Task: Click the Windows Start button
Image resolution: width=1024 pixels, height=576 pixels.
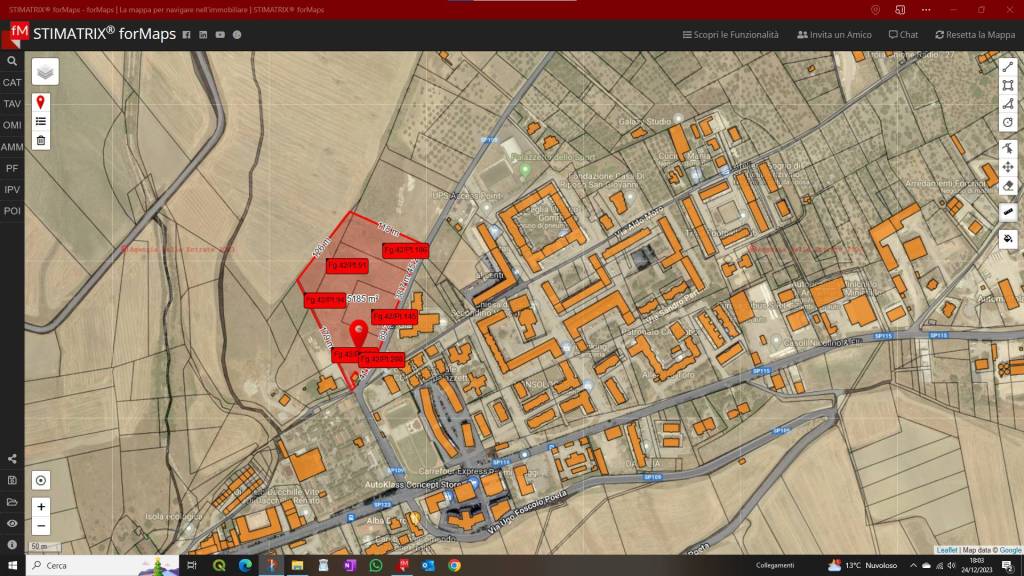Action: pos(12,566)
